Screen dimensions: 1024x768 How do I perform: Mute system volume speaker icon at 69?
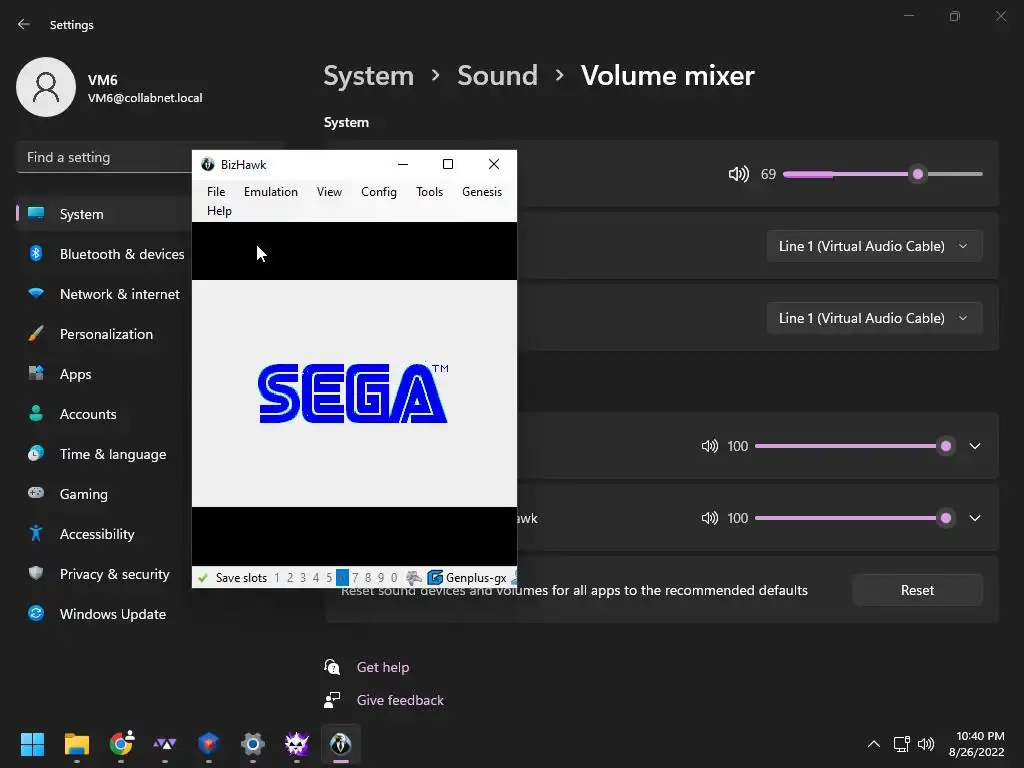tap(739, 174)
